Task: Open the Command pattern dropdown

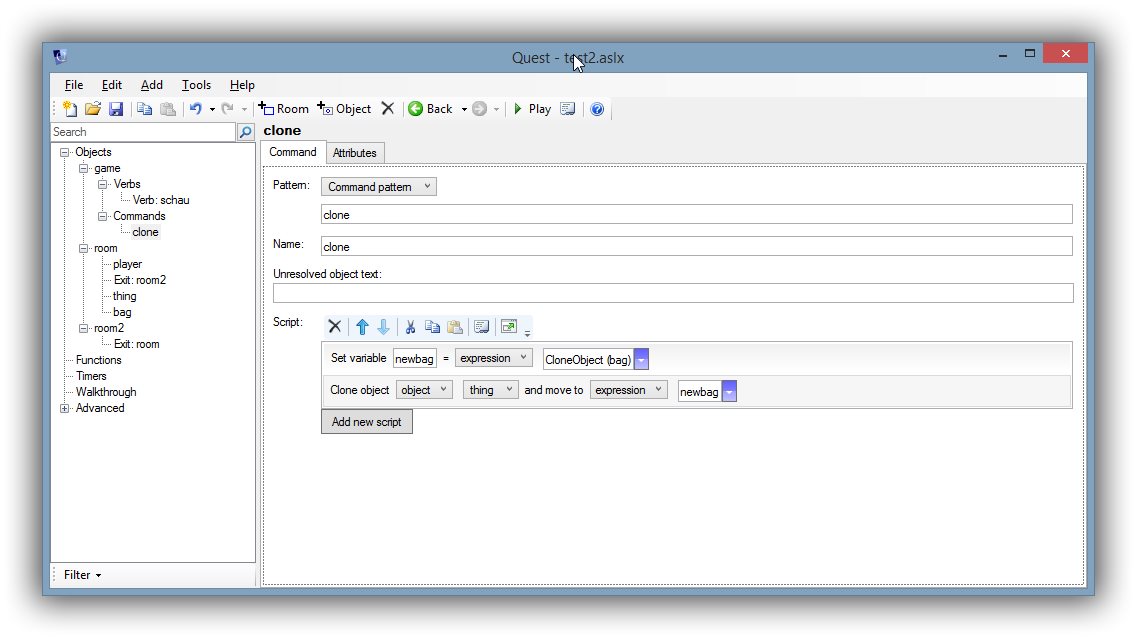Action: (378, 187)
